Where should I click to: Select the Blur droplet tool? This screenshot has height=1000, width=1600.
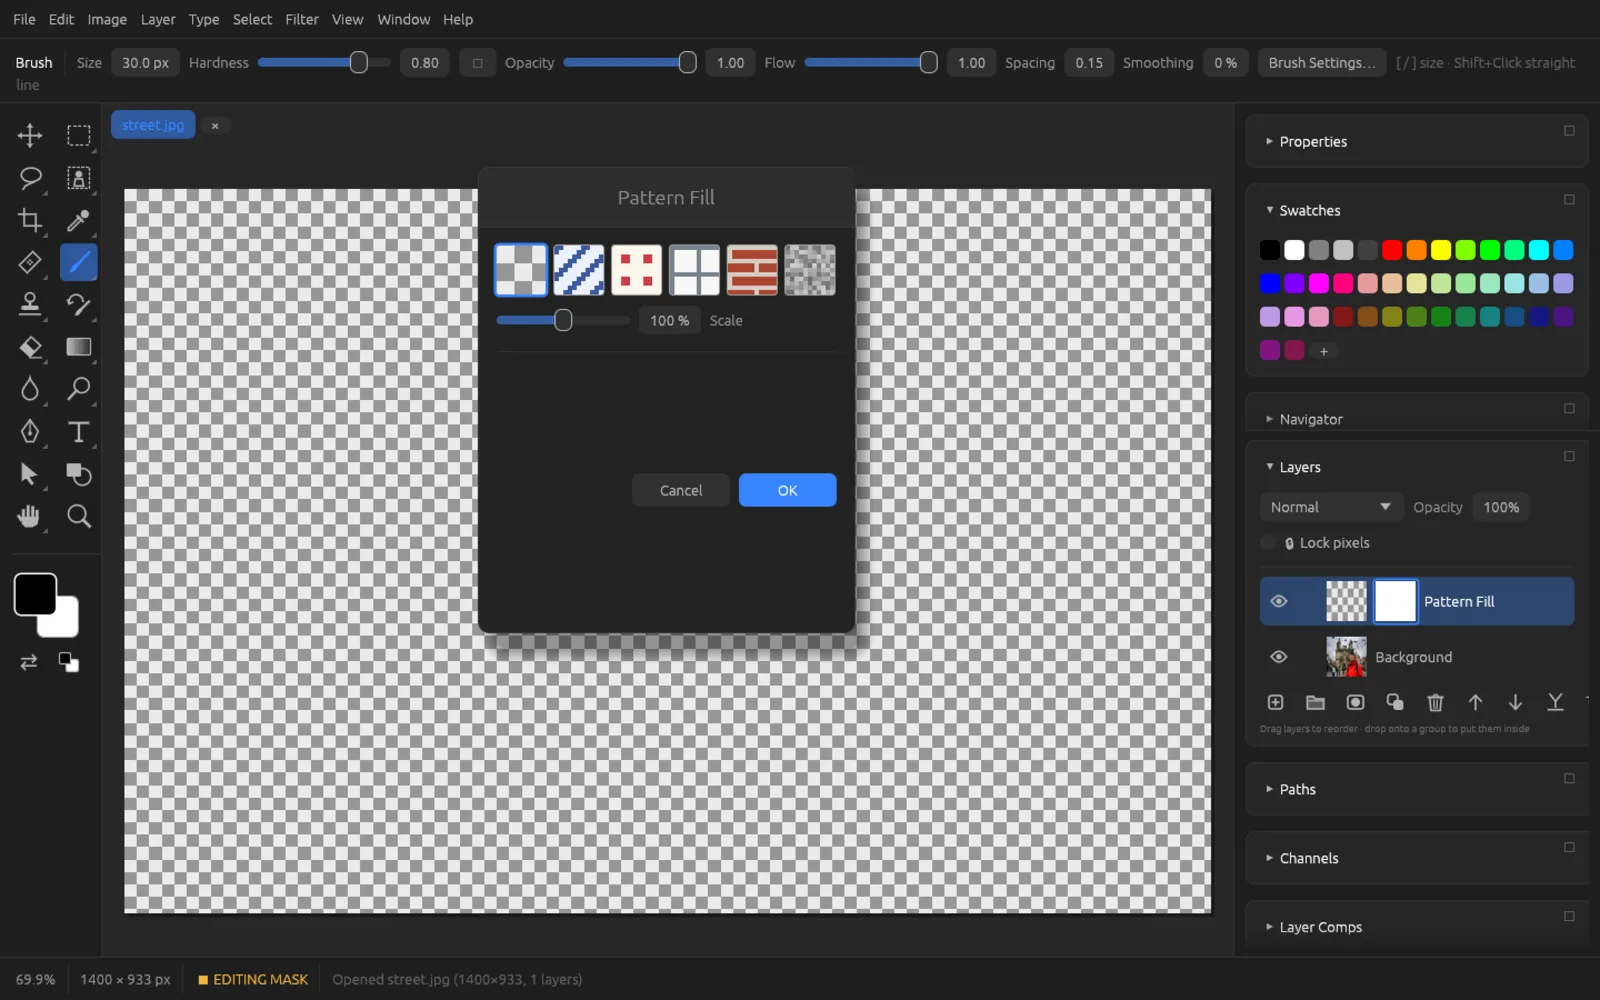[x=30, y=389]
